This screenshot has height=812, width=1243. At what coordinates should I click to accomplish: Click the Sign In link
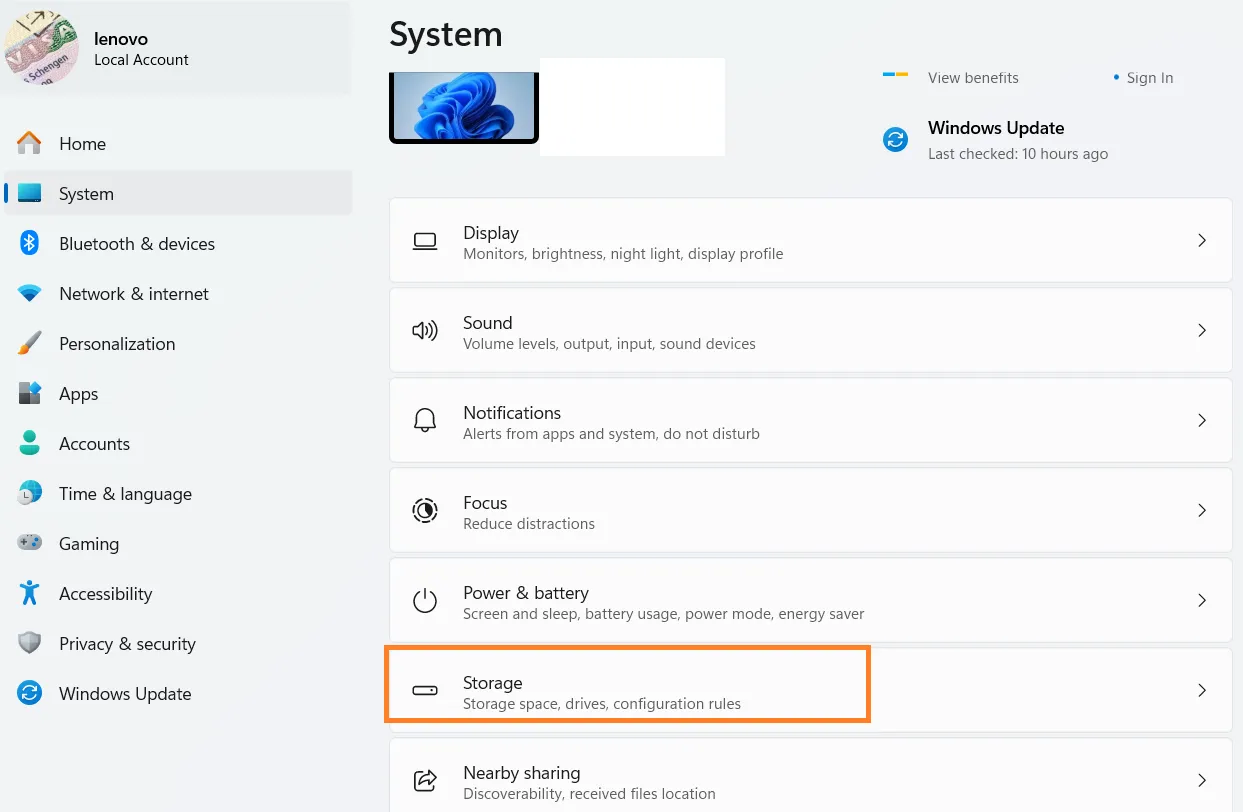(1149, 77)
